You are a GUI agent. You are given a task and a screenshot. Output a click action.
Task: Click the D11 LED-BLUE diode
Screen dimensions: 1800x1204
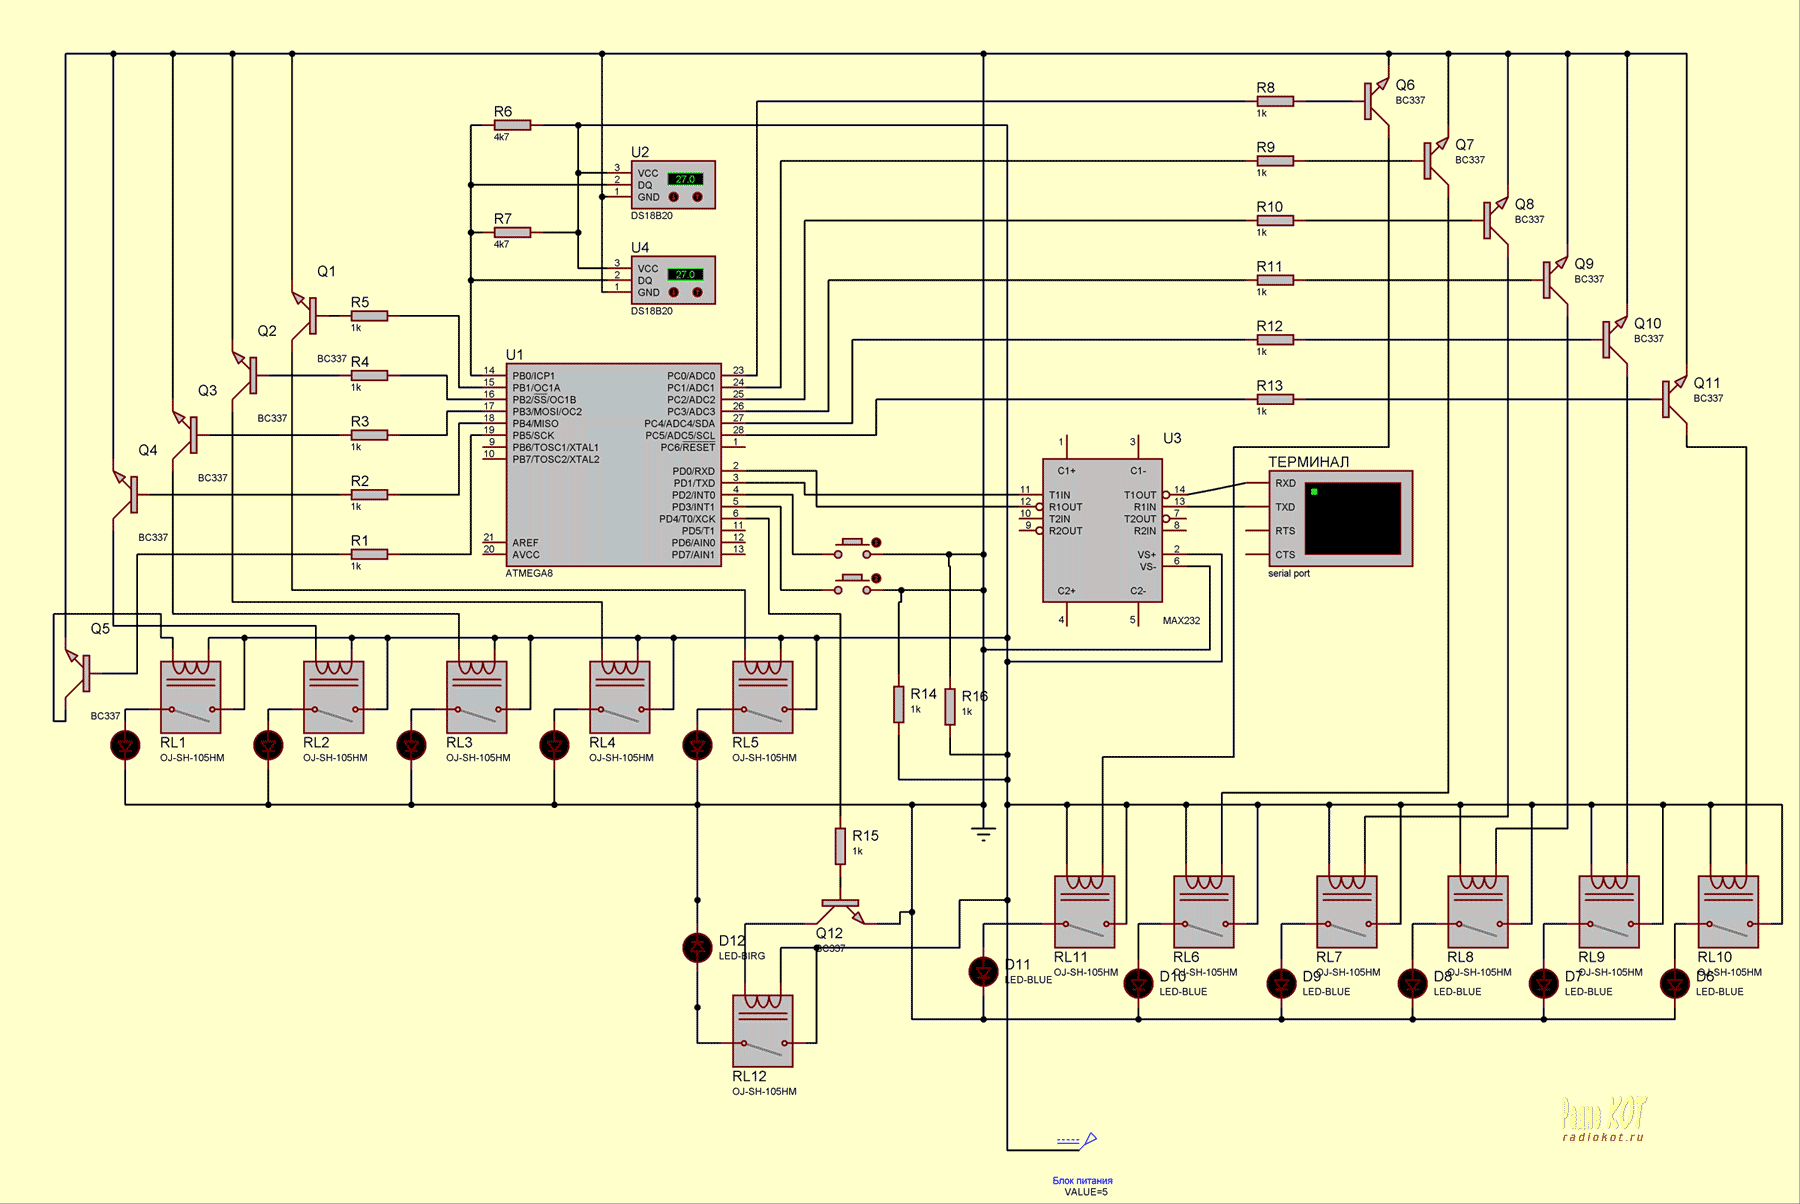coord(984,971)
